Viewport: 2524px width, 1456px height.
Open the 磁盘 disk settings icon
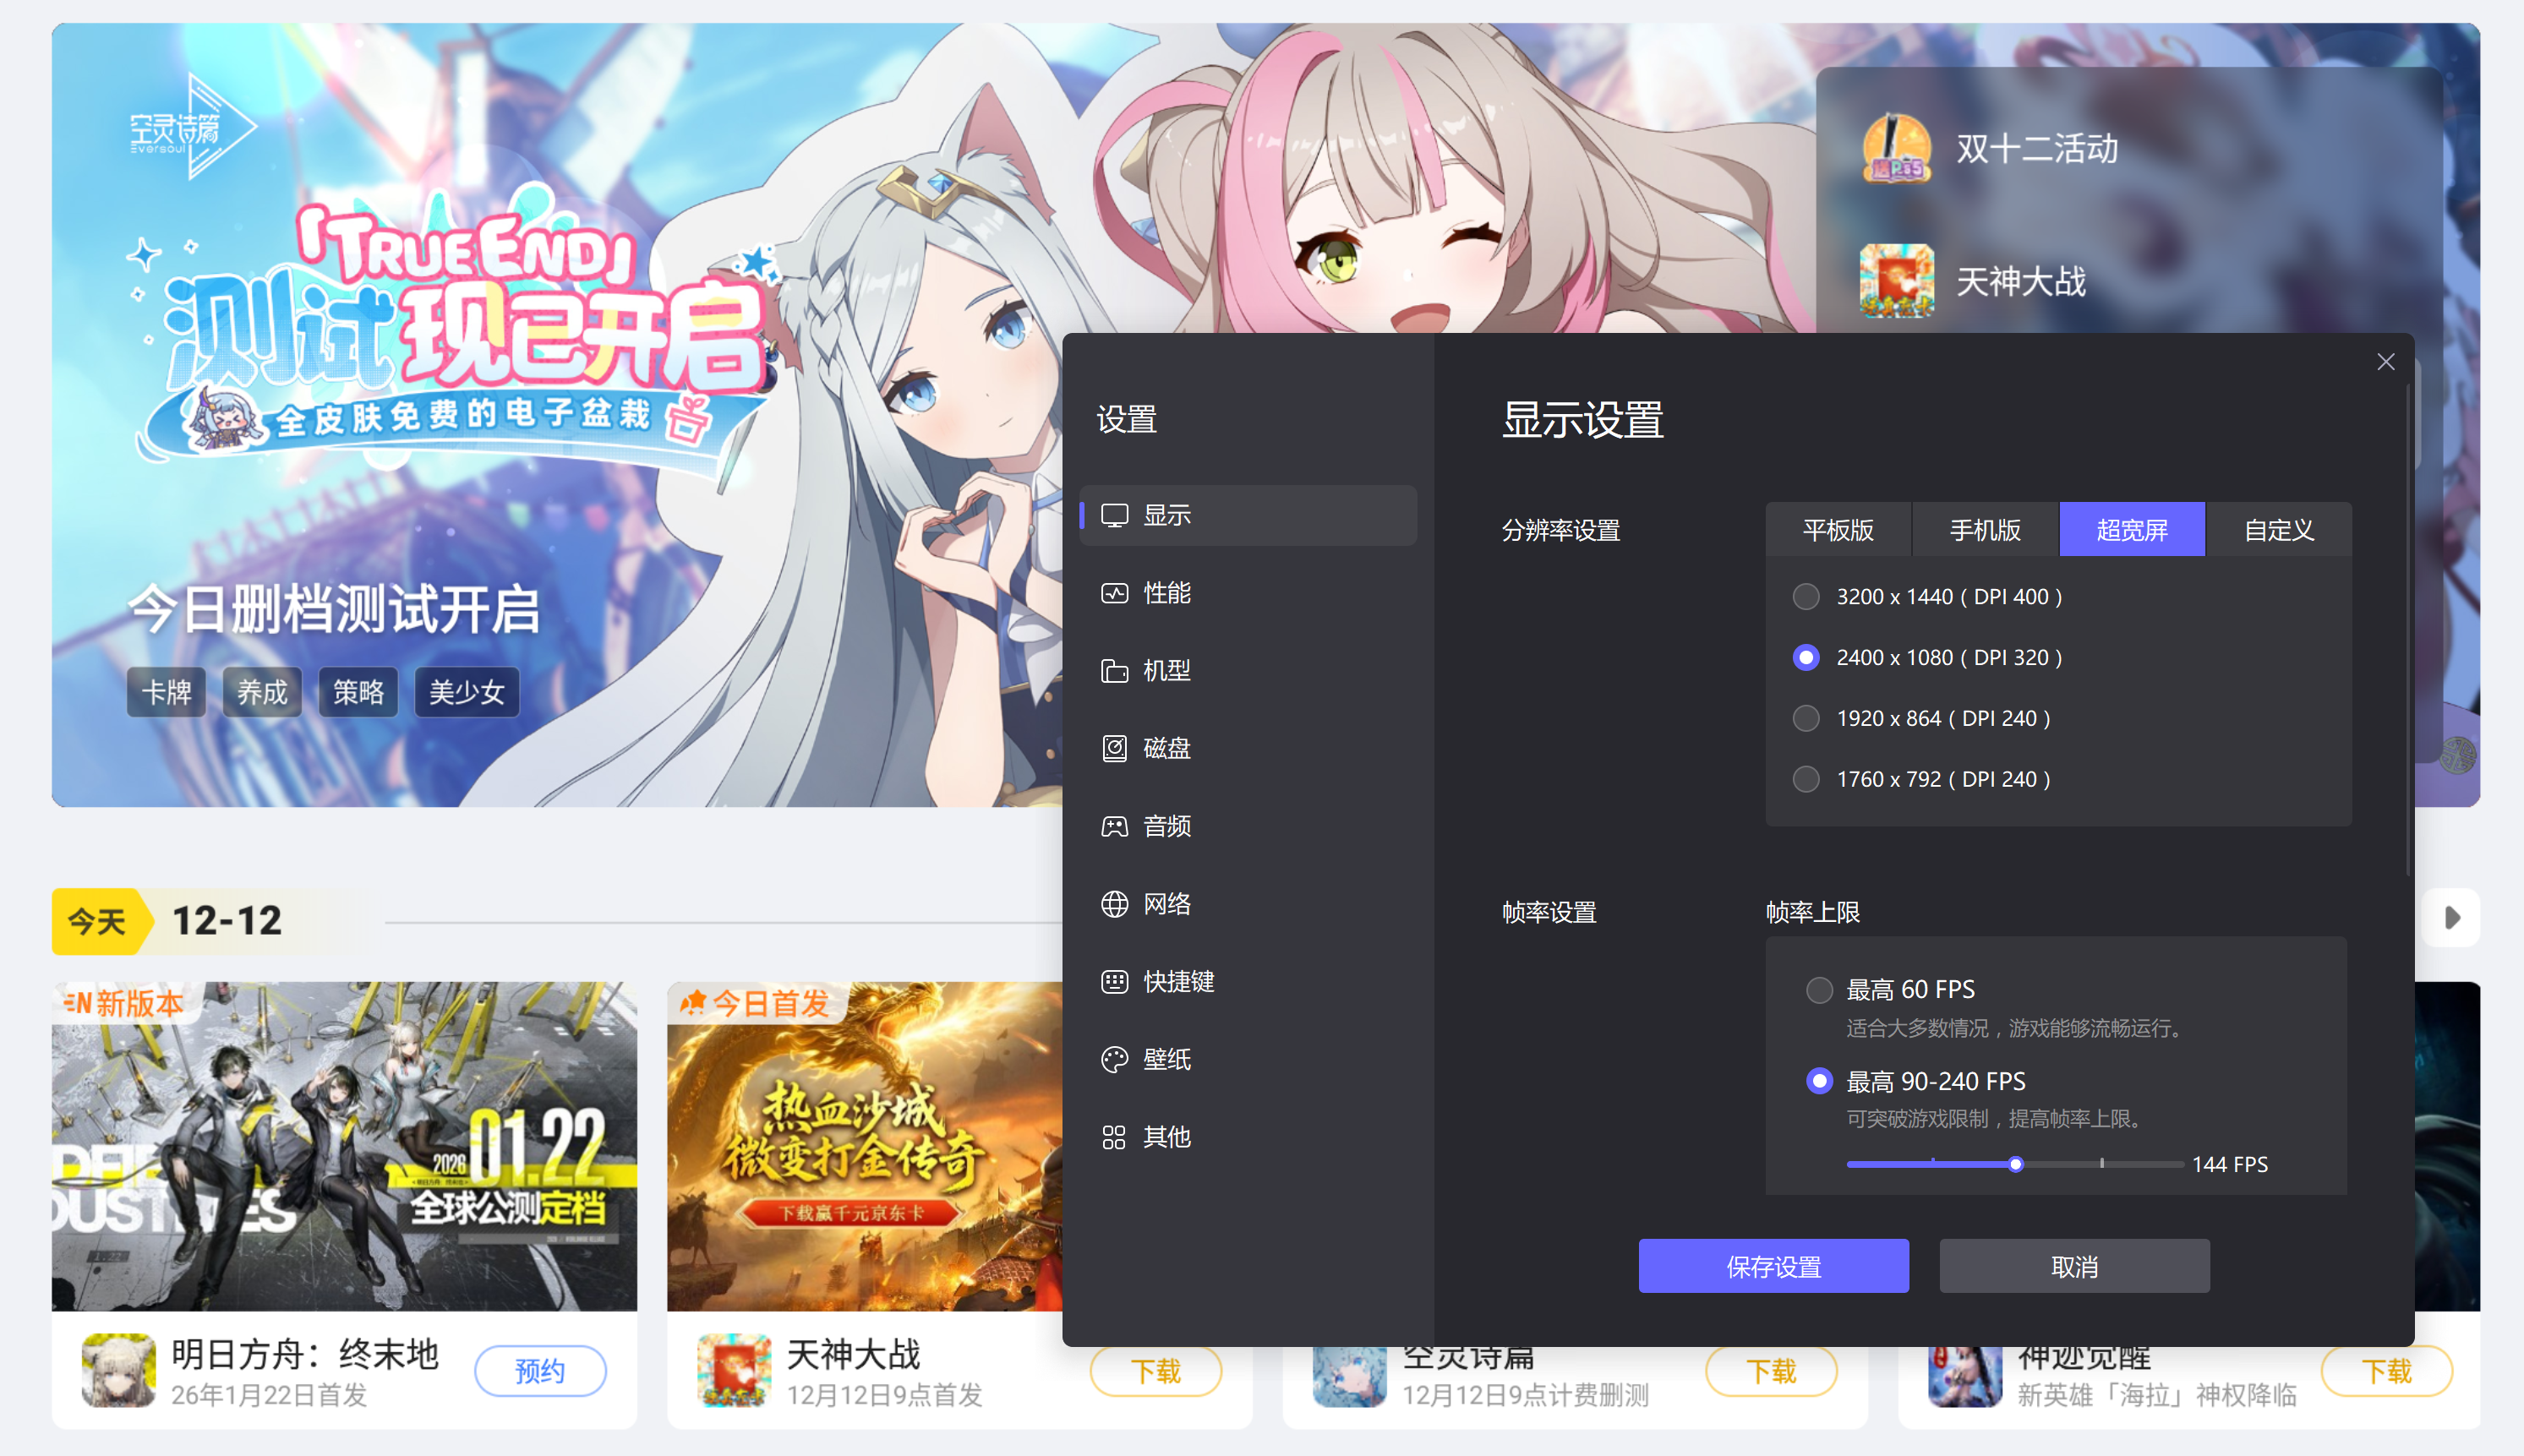click(1114, 748)
